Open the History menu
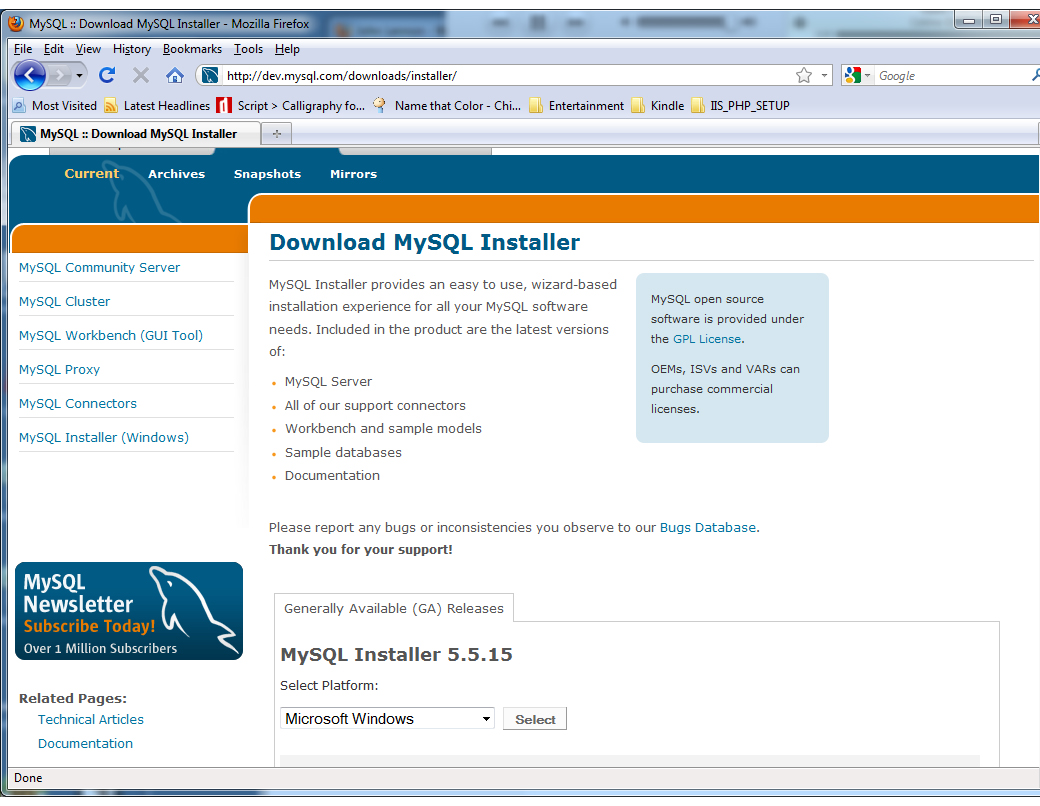The width and height of the screenshot is (1040, 806). pos(132,49)
